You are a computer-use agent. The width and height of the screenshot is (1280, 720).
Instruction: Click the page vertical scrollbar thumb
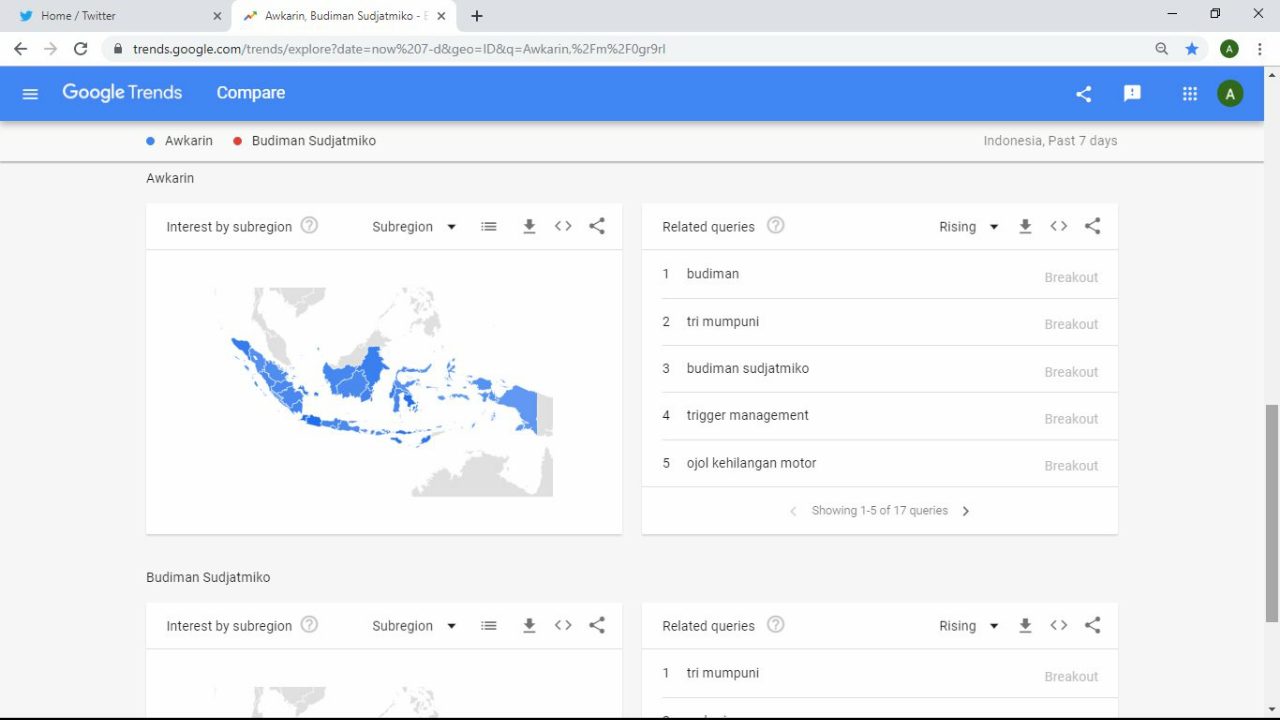pos(1272,512)
